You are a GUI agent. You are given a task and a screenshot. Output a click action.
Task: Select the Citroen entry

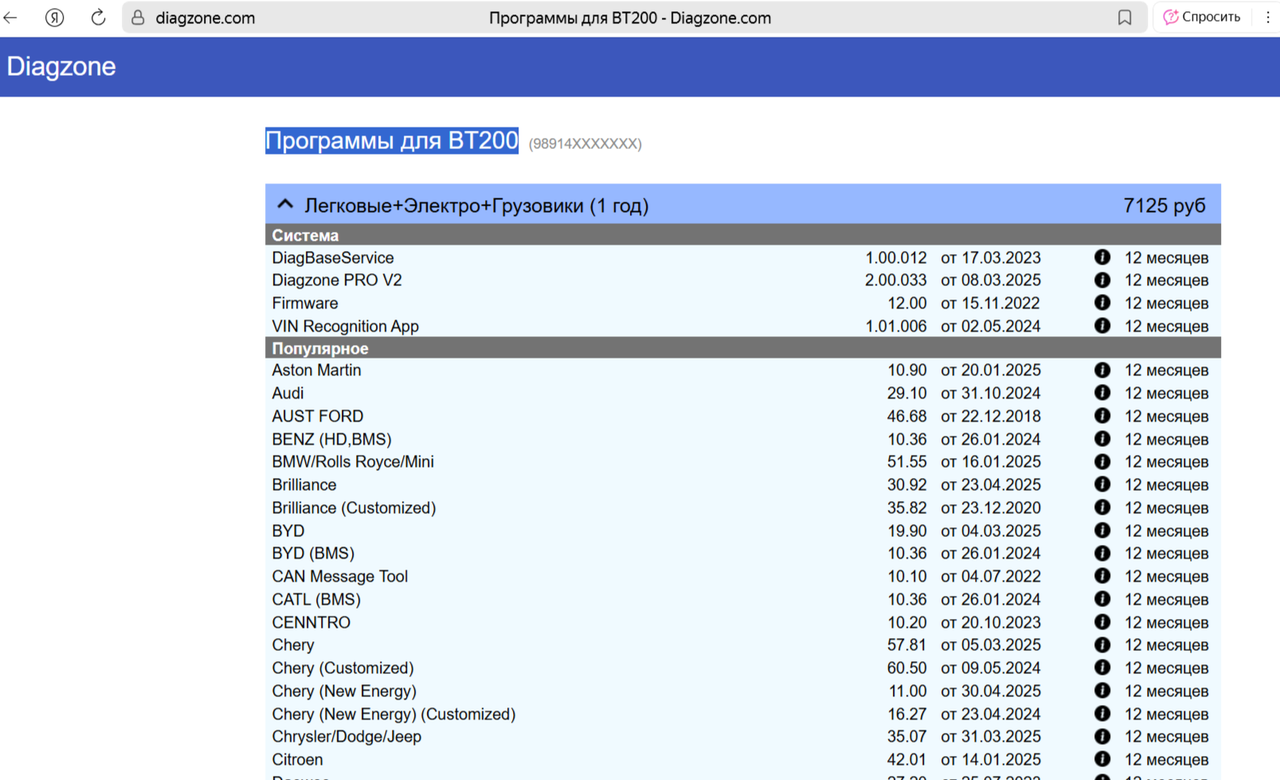(297, 760)
